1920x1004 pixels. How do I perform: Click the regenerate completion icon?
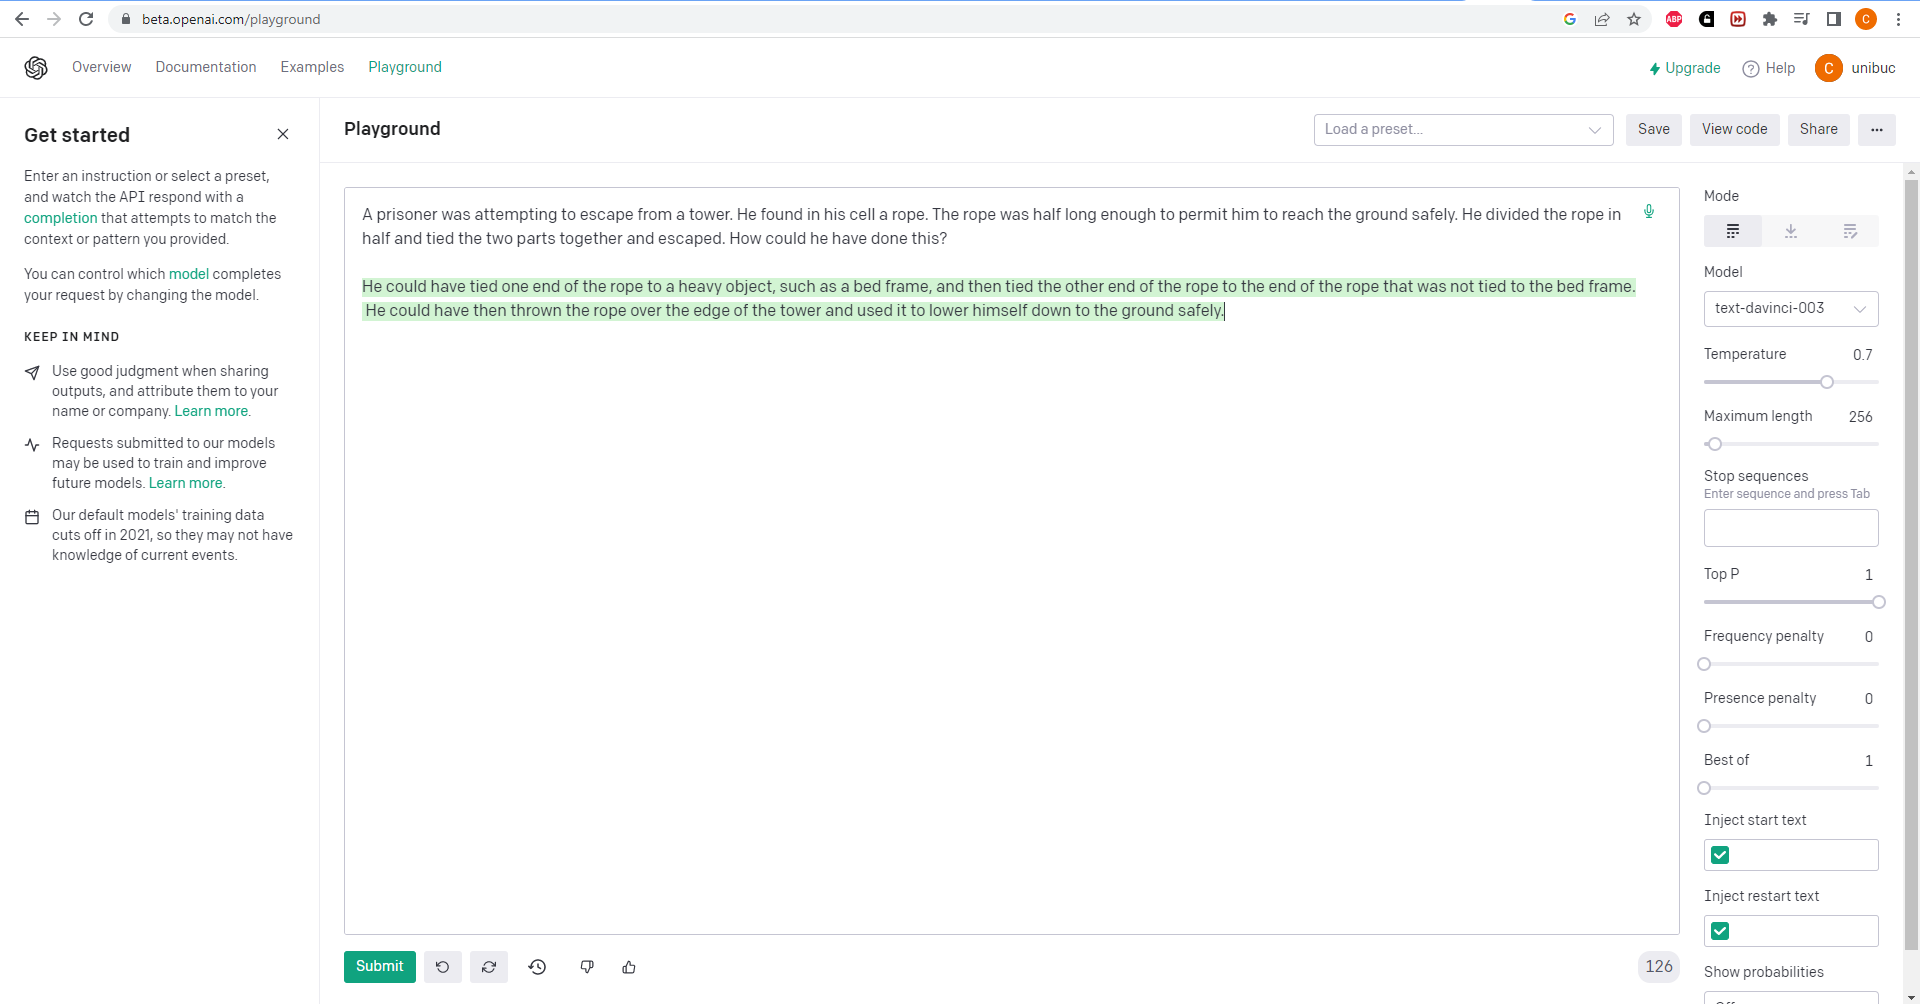(x=489, y=967)
